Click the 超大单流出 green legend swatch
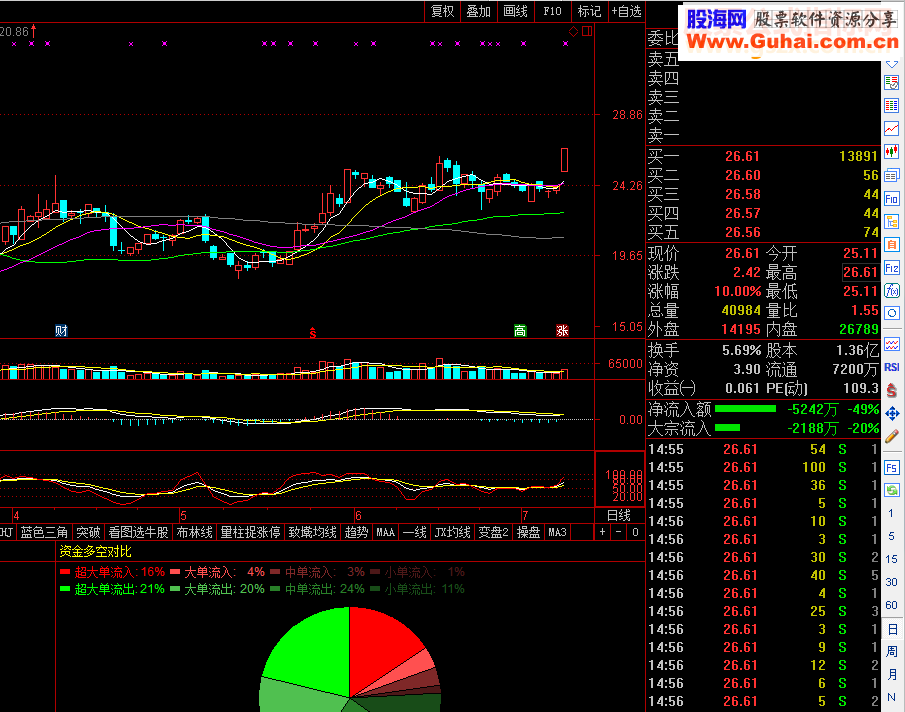This screenshot has height=712, width=905. pyautogui.click(x=65, y=589)
